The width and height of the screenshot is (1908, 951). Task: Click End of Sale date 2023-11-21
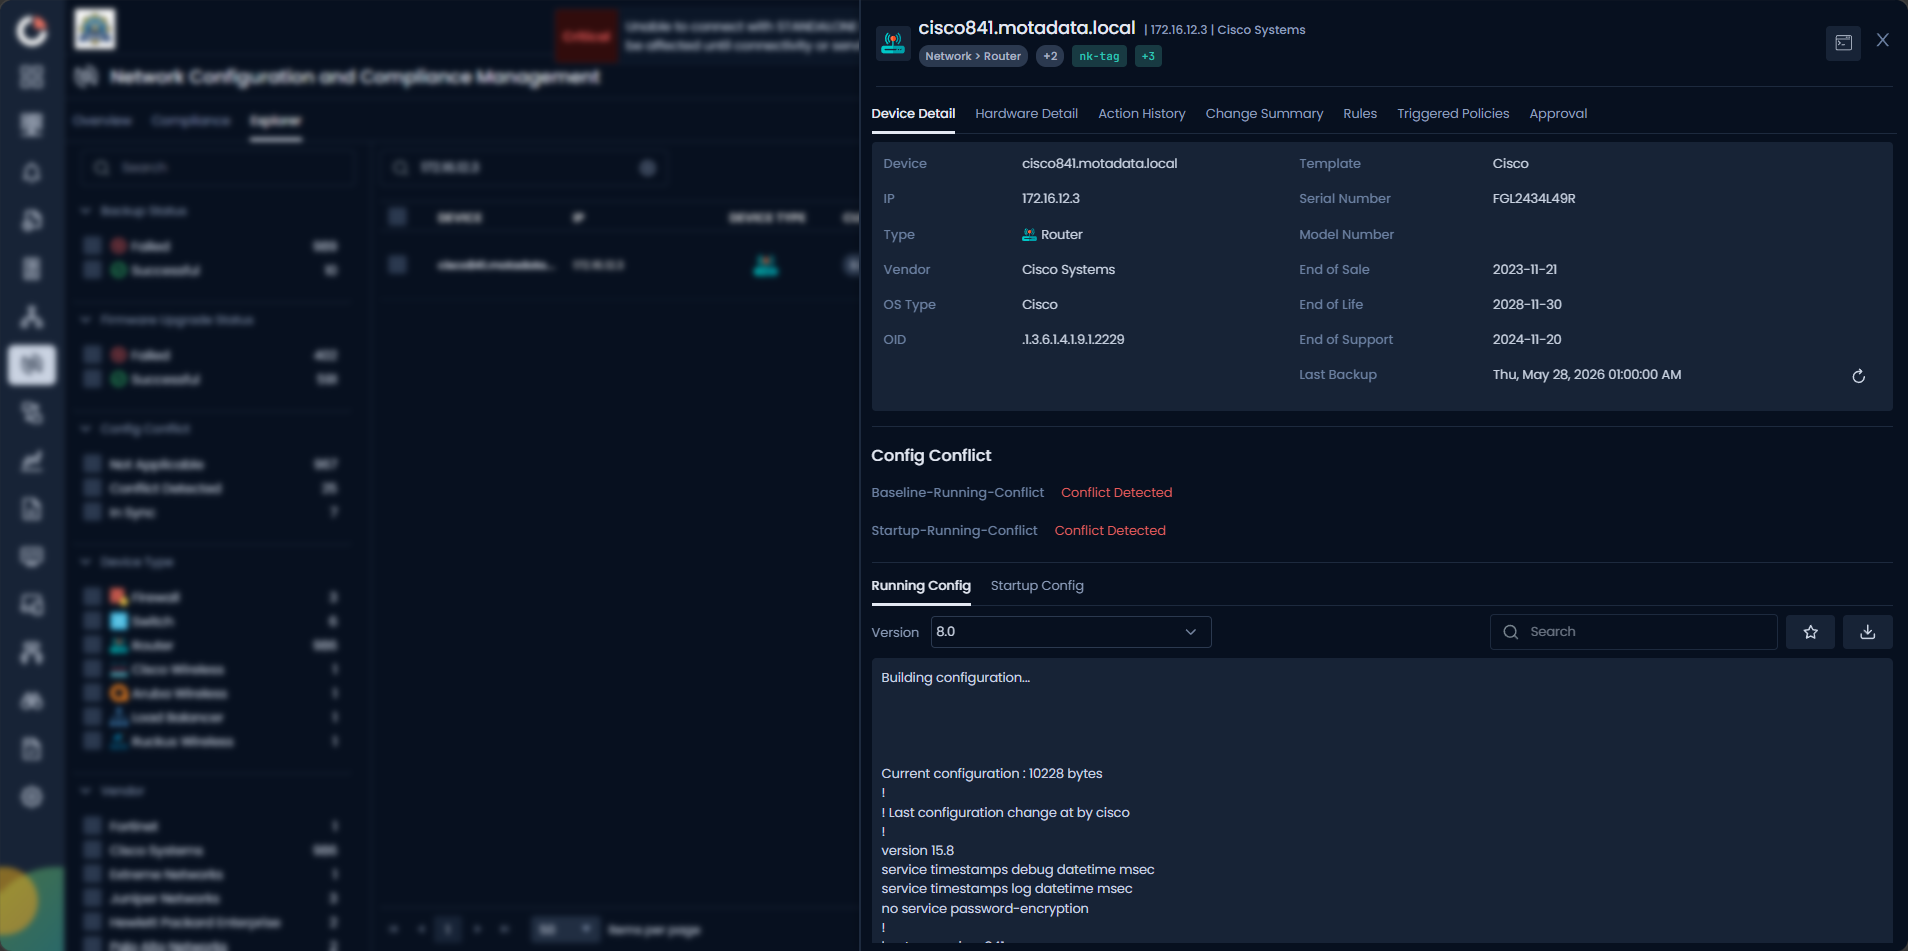click(1525, 270)
